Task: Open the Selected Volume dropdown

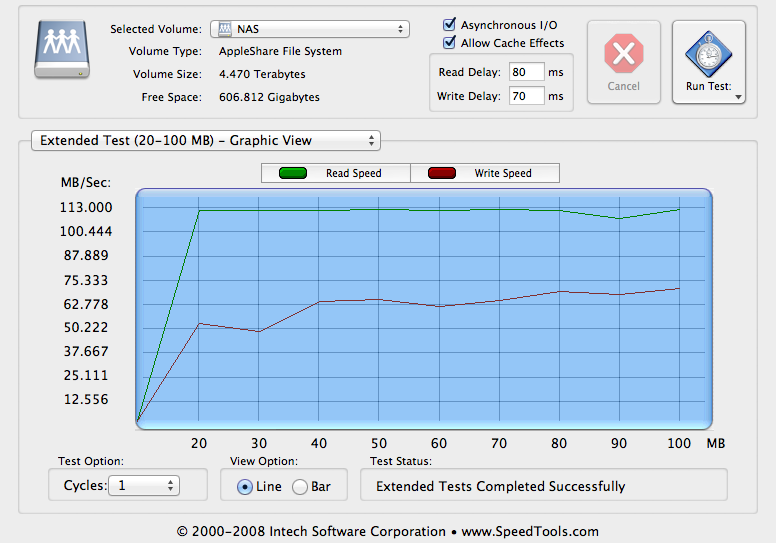Action: (312, 29)
